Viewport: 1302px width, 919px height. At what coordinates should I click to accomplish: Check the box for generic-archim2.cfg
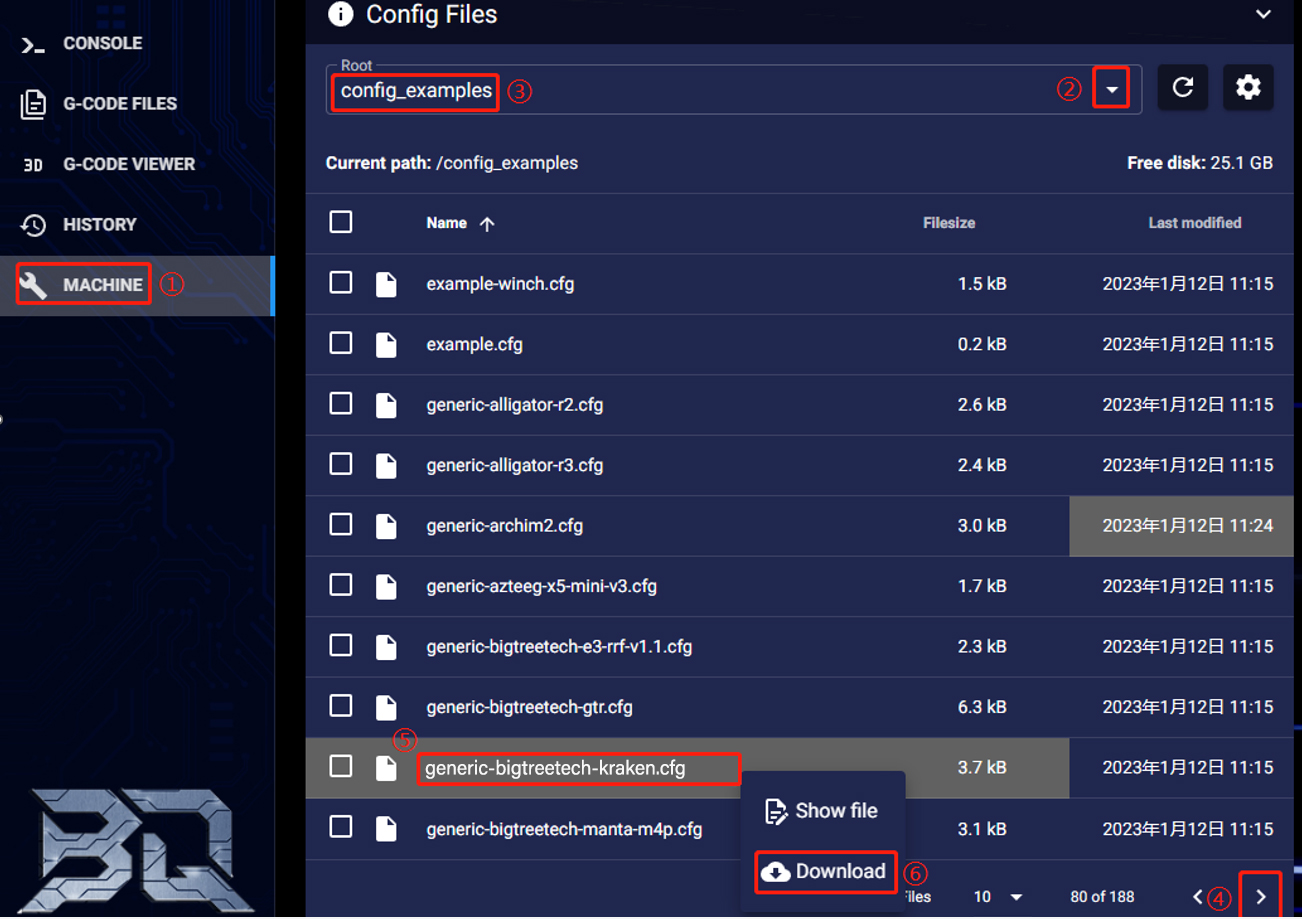[341, 524]
